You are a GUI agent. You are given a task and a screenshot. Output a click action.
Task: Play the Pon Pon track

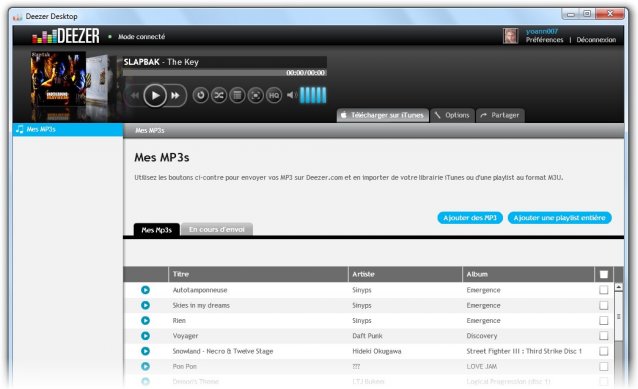coord(145,366)
